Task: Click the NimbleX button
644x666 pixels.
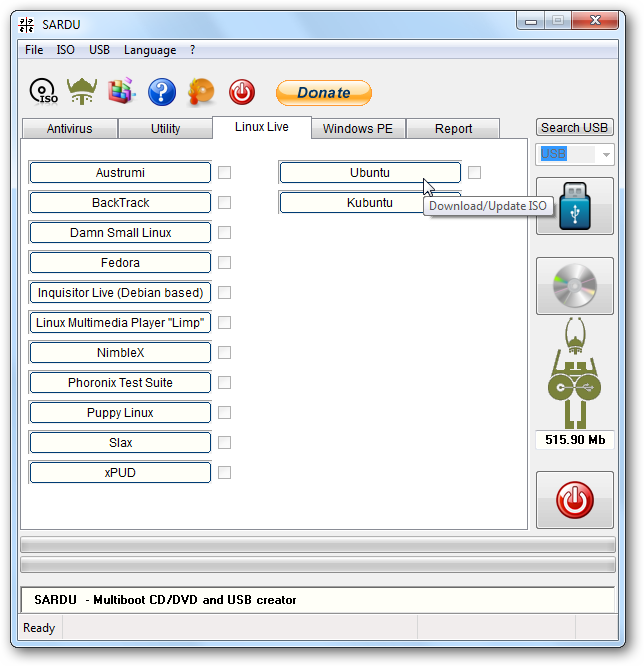Action: (120, 353)
